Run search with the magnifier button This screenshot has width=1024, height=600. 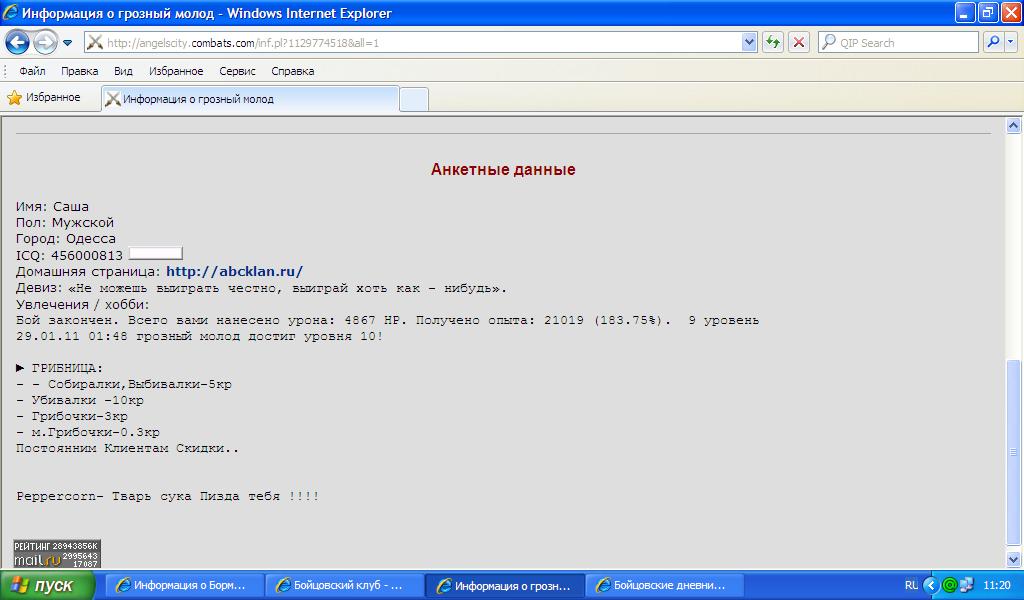pos(993,42)
